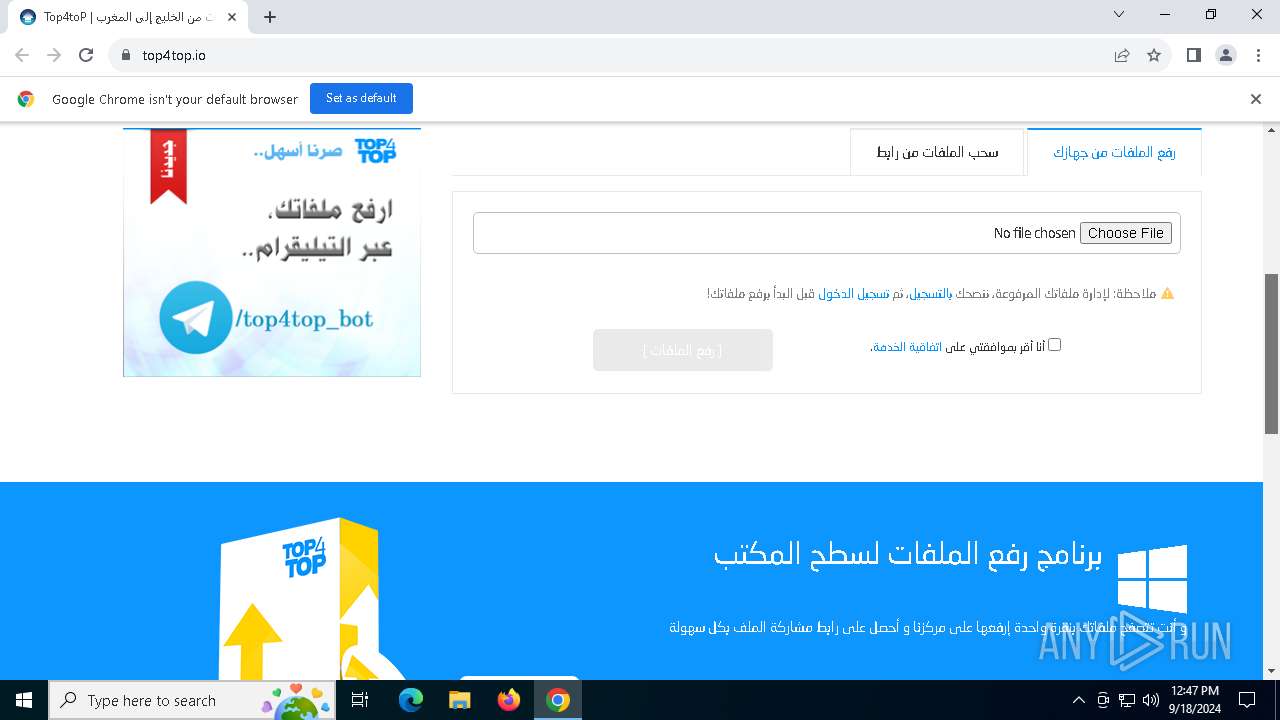
Task: Expand the tab search chevron
Action: click(x=1119, y=14)
